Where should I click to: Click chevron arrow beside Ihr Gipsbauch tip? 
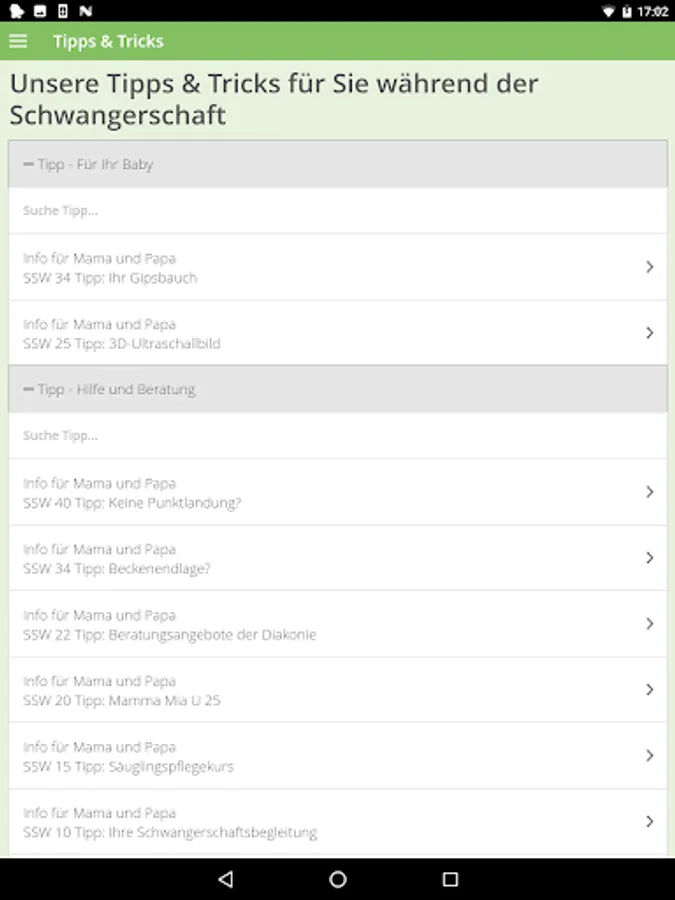pos(649,267)
